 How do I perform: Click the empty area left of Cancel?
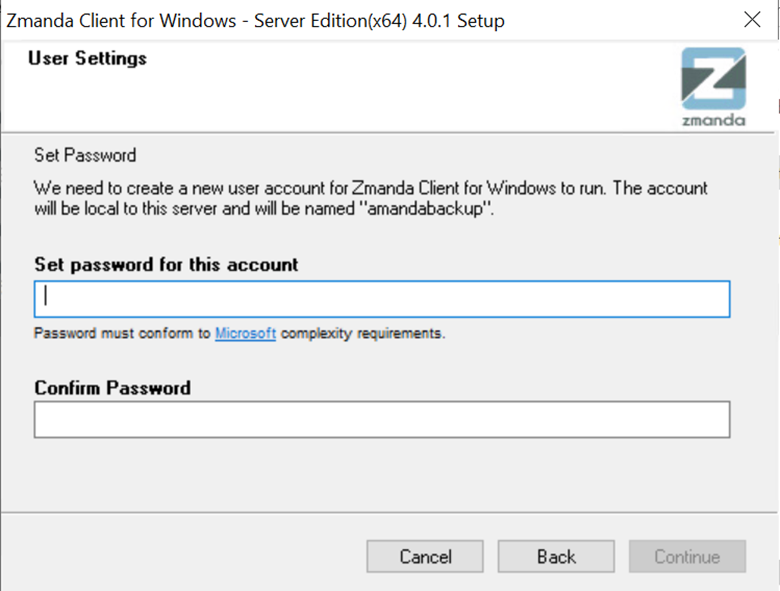(x=184, y=556)
